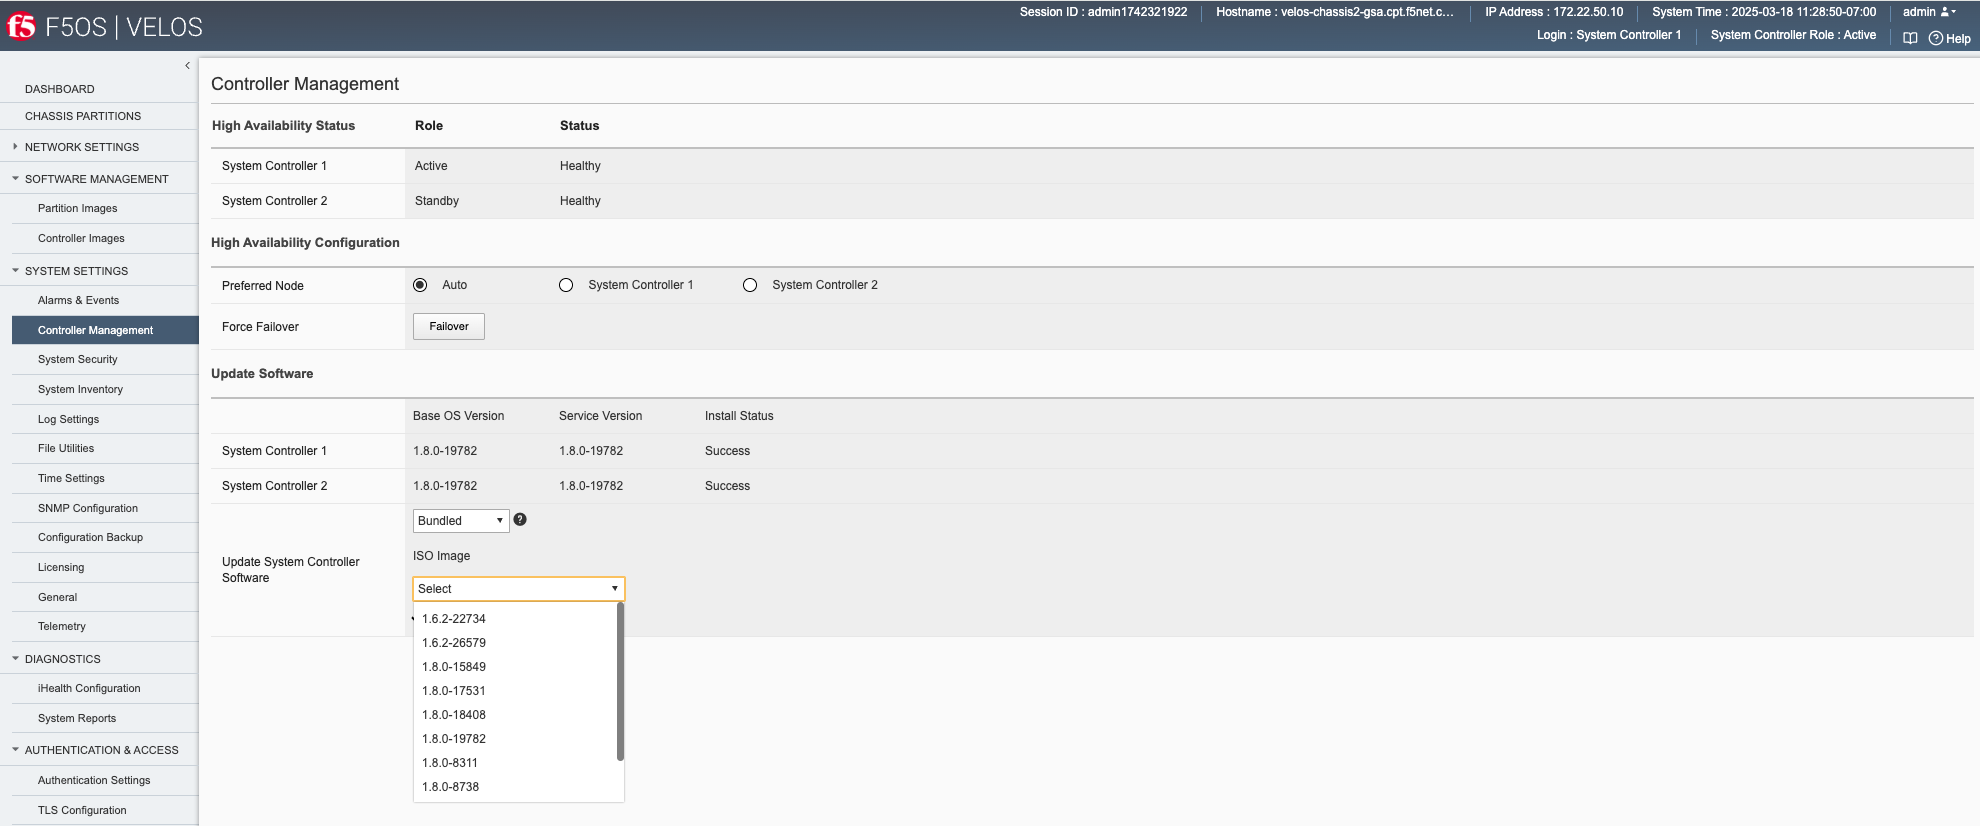Open the admin user menu
1980x826 pixels.
(1929, 12)
